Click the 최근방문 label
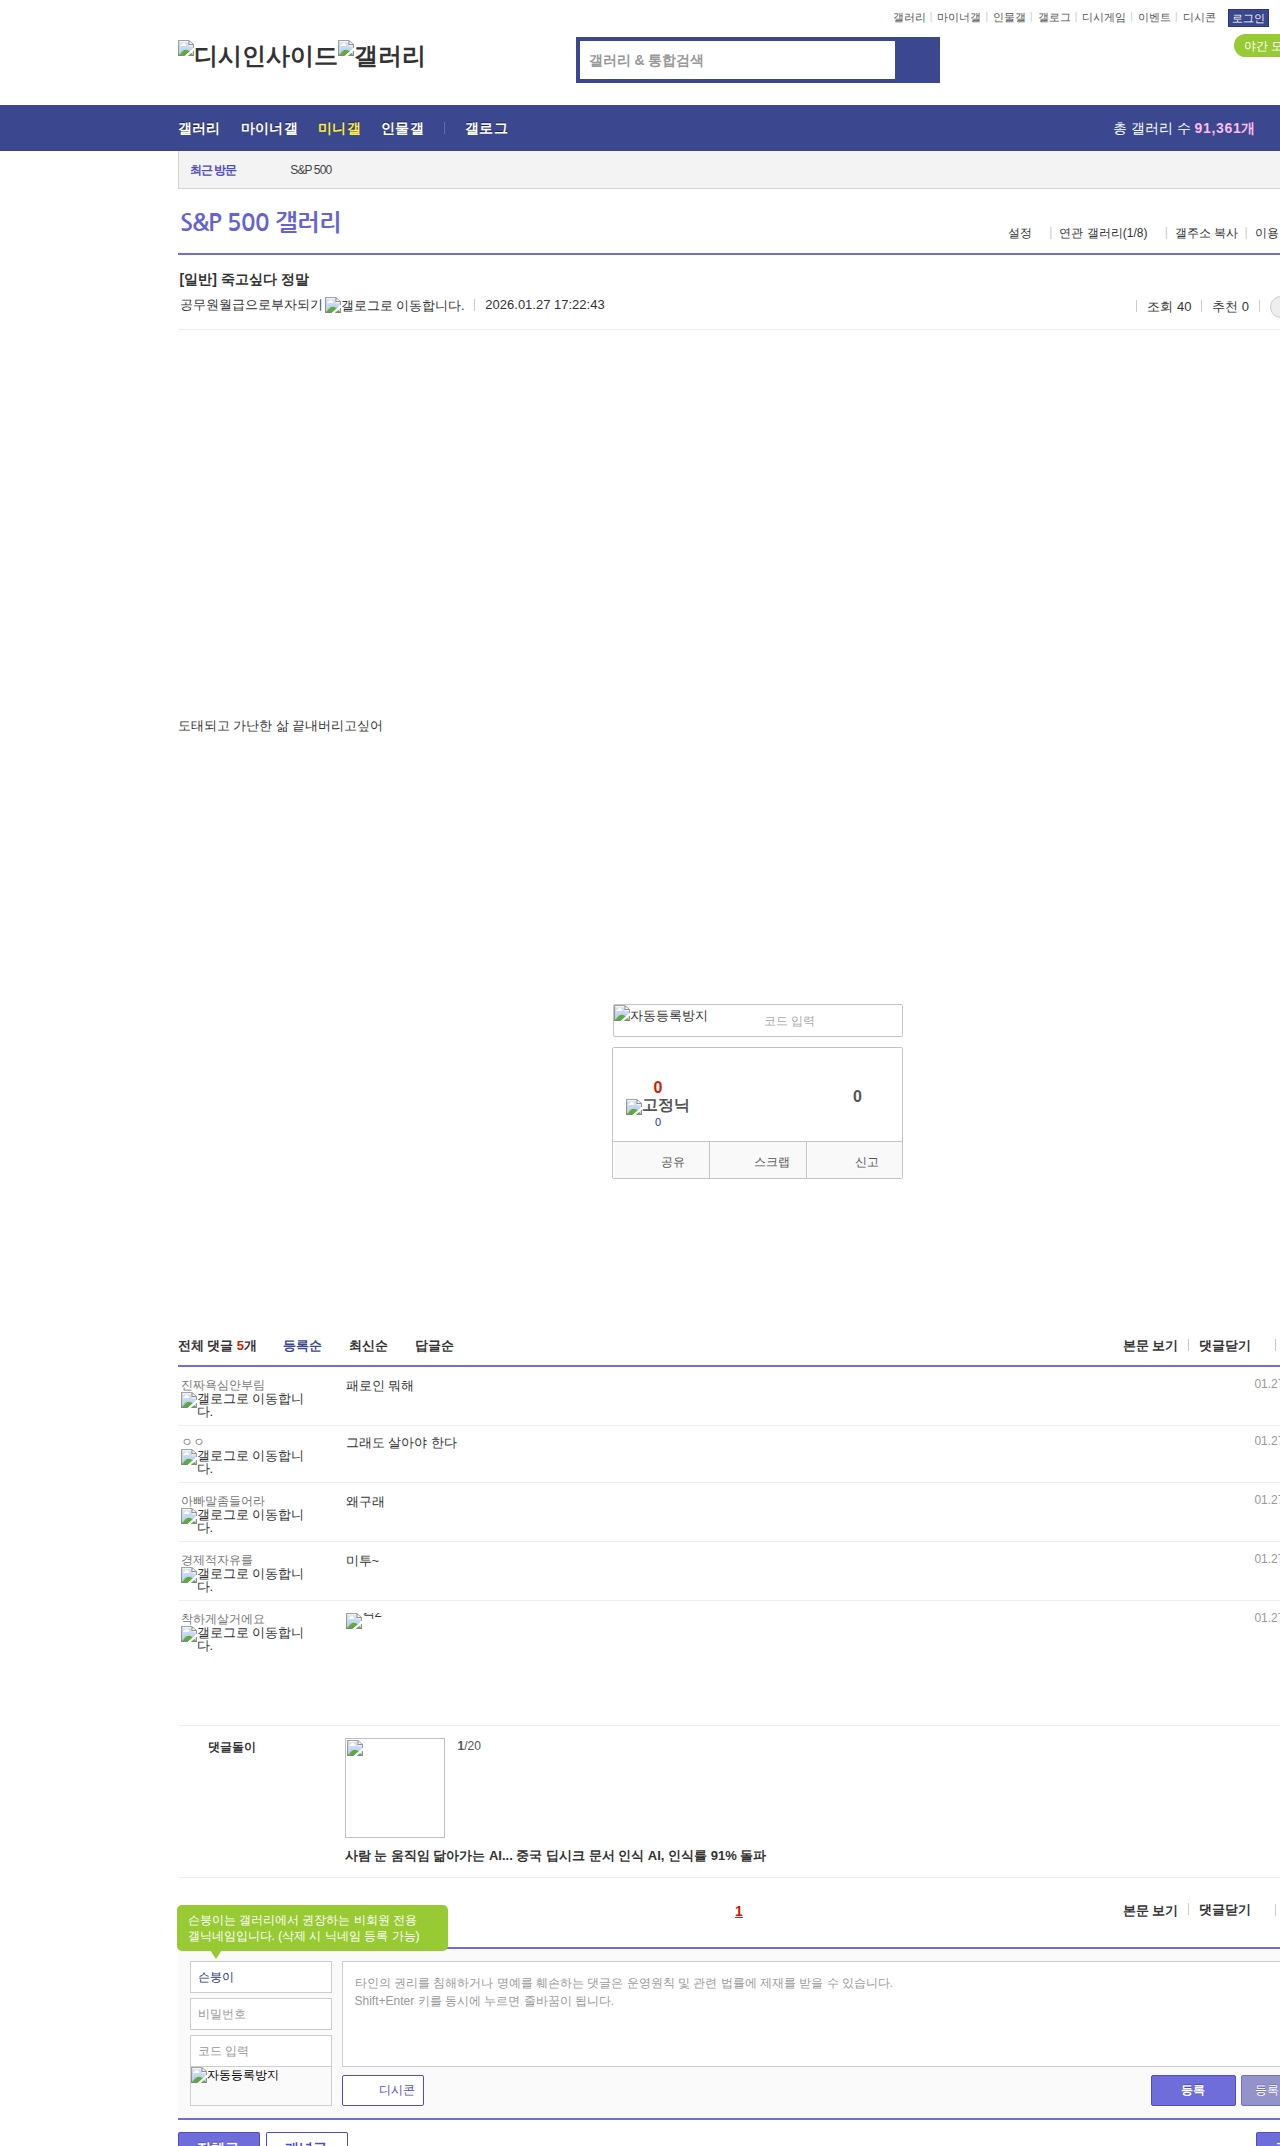Image resolution: width=1280 pixels, height=2146 pixels. pyautogui.click(x=213, y=170)
